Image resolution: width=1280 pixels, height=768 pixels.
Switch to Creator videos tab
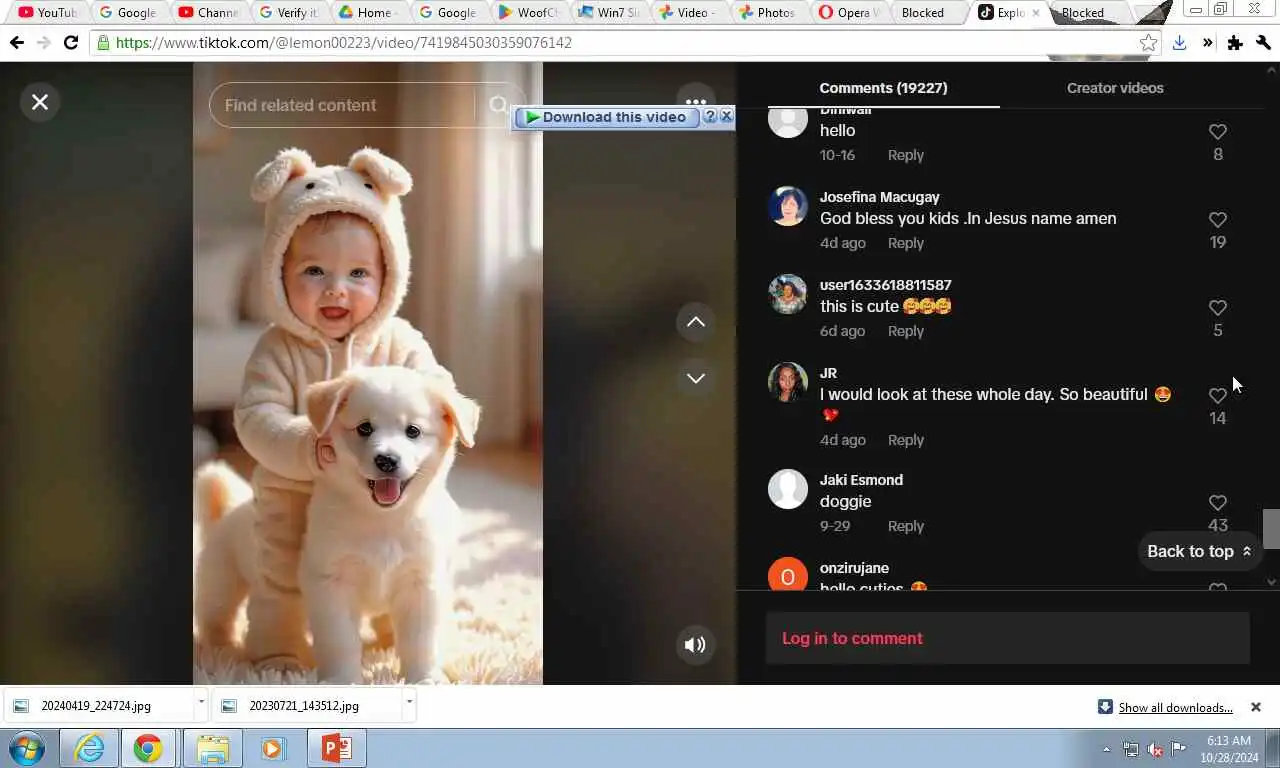click(1115, 88)
